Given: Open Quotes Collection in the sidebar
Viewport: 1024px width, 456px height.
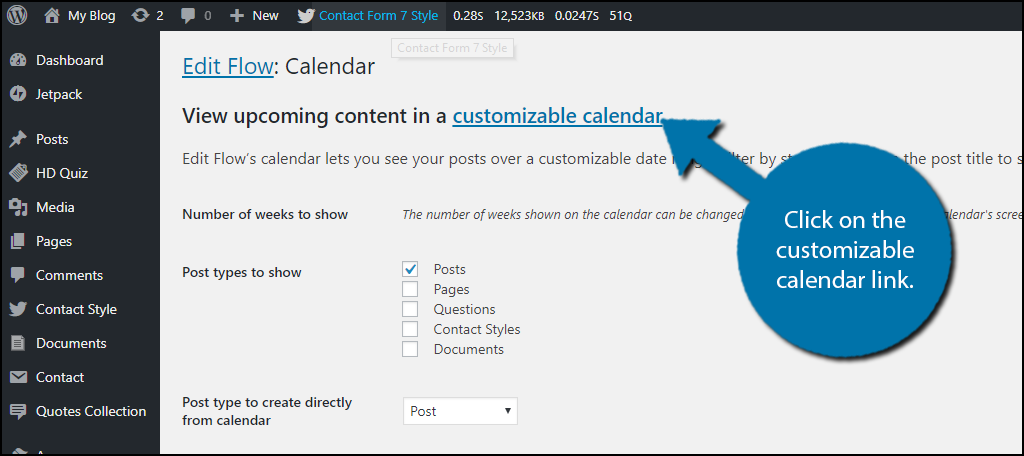Looking at the screenshot, I should coord(91,411).
